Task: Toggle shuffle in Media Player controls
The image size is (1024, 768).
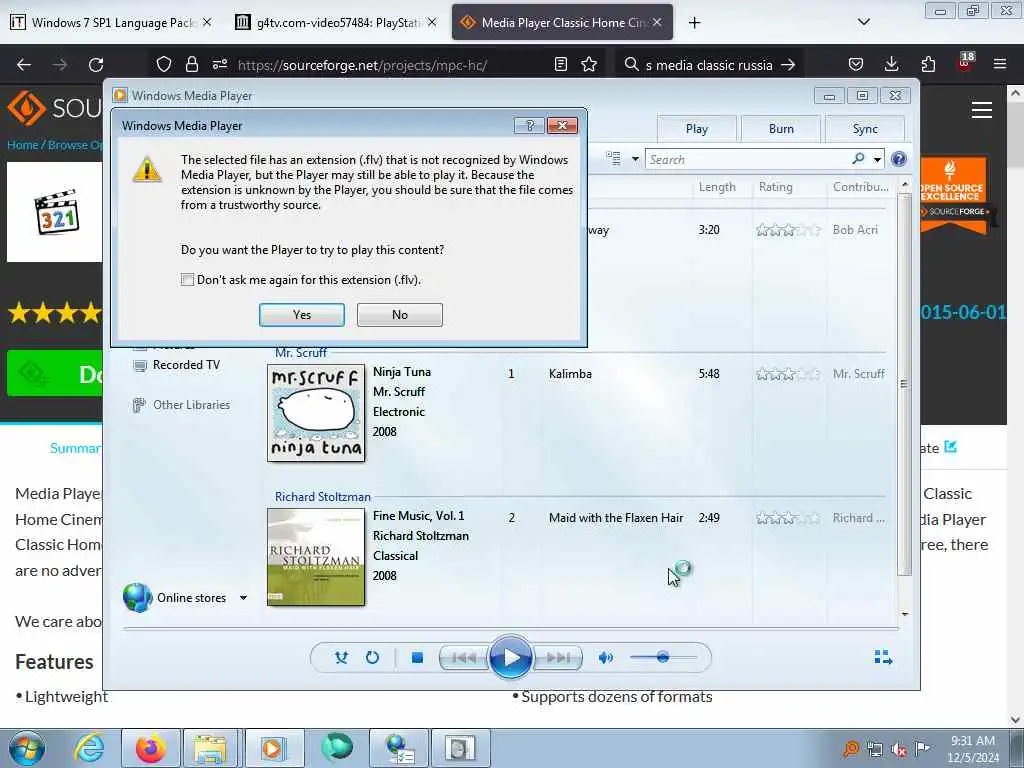Action: [341, 658]
